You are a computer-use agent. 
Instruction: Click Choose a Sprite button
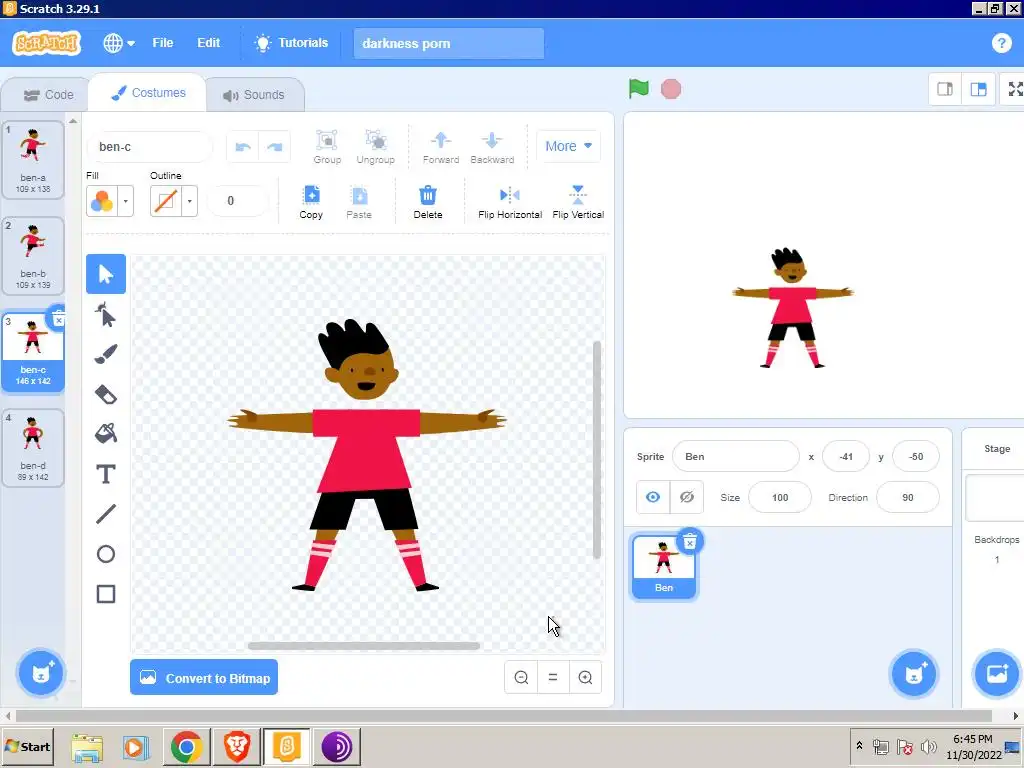pos(914,673)
